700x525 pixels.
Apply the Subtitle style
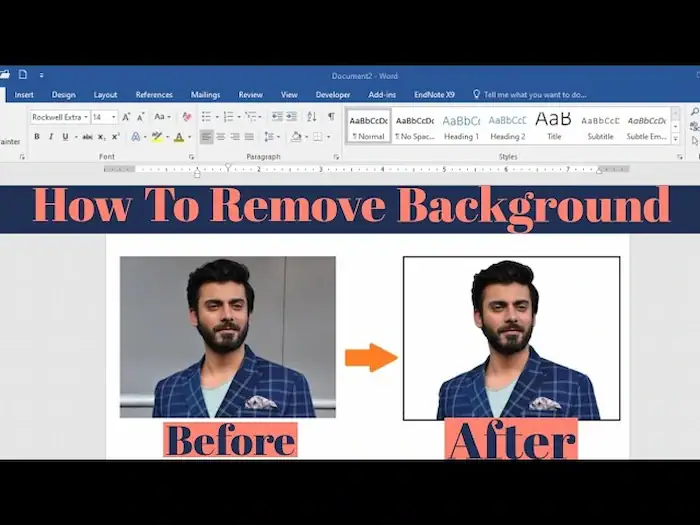[600, 126]
